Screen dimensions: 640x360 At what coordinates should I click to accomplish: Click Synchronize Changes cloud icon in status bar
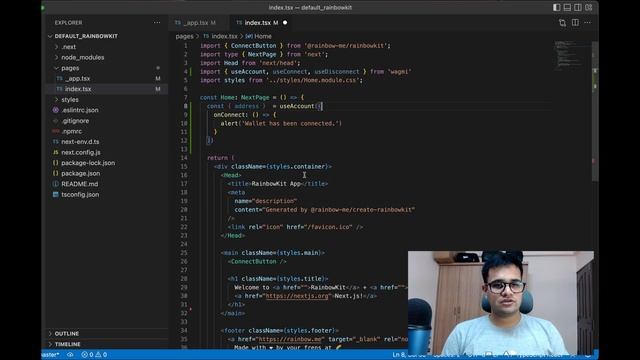(70, 355)
